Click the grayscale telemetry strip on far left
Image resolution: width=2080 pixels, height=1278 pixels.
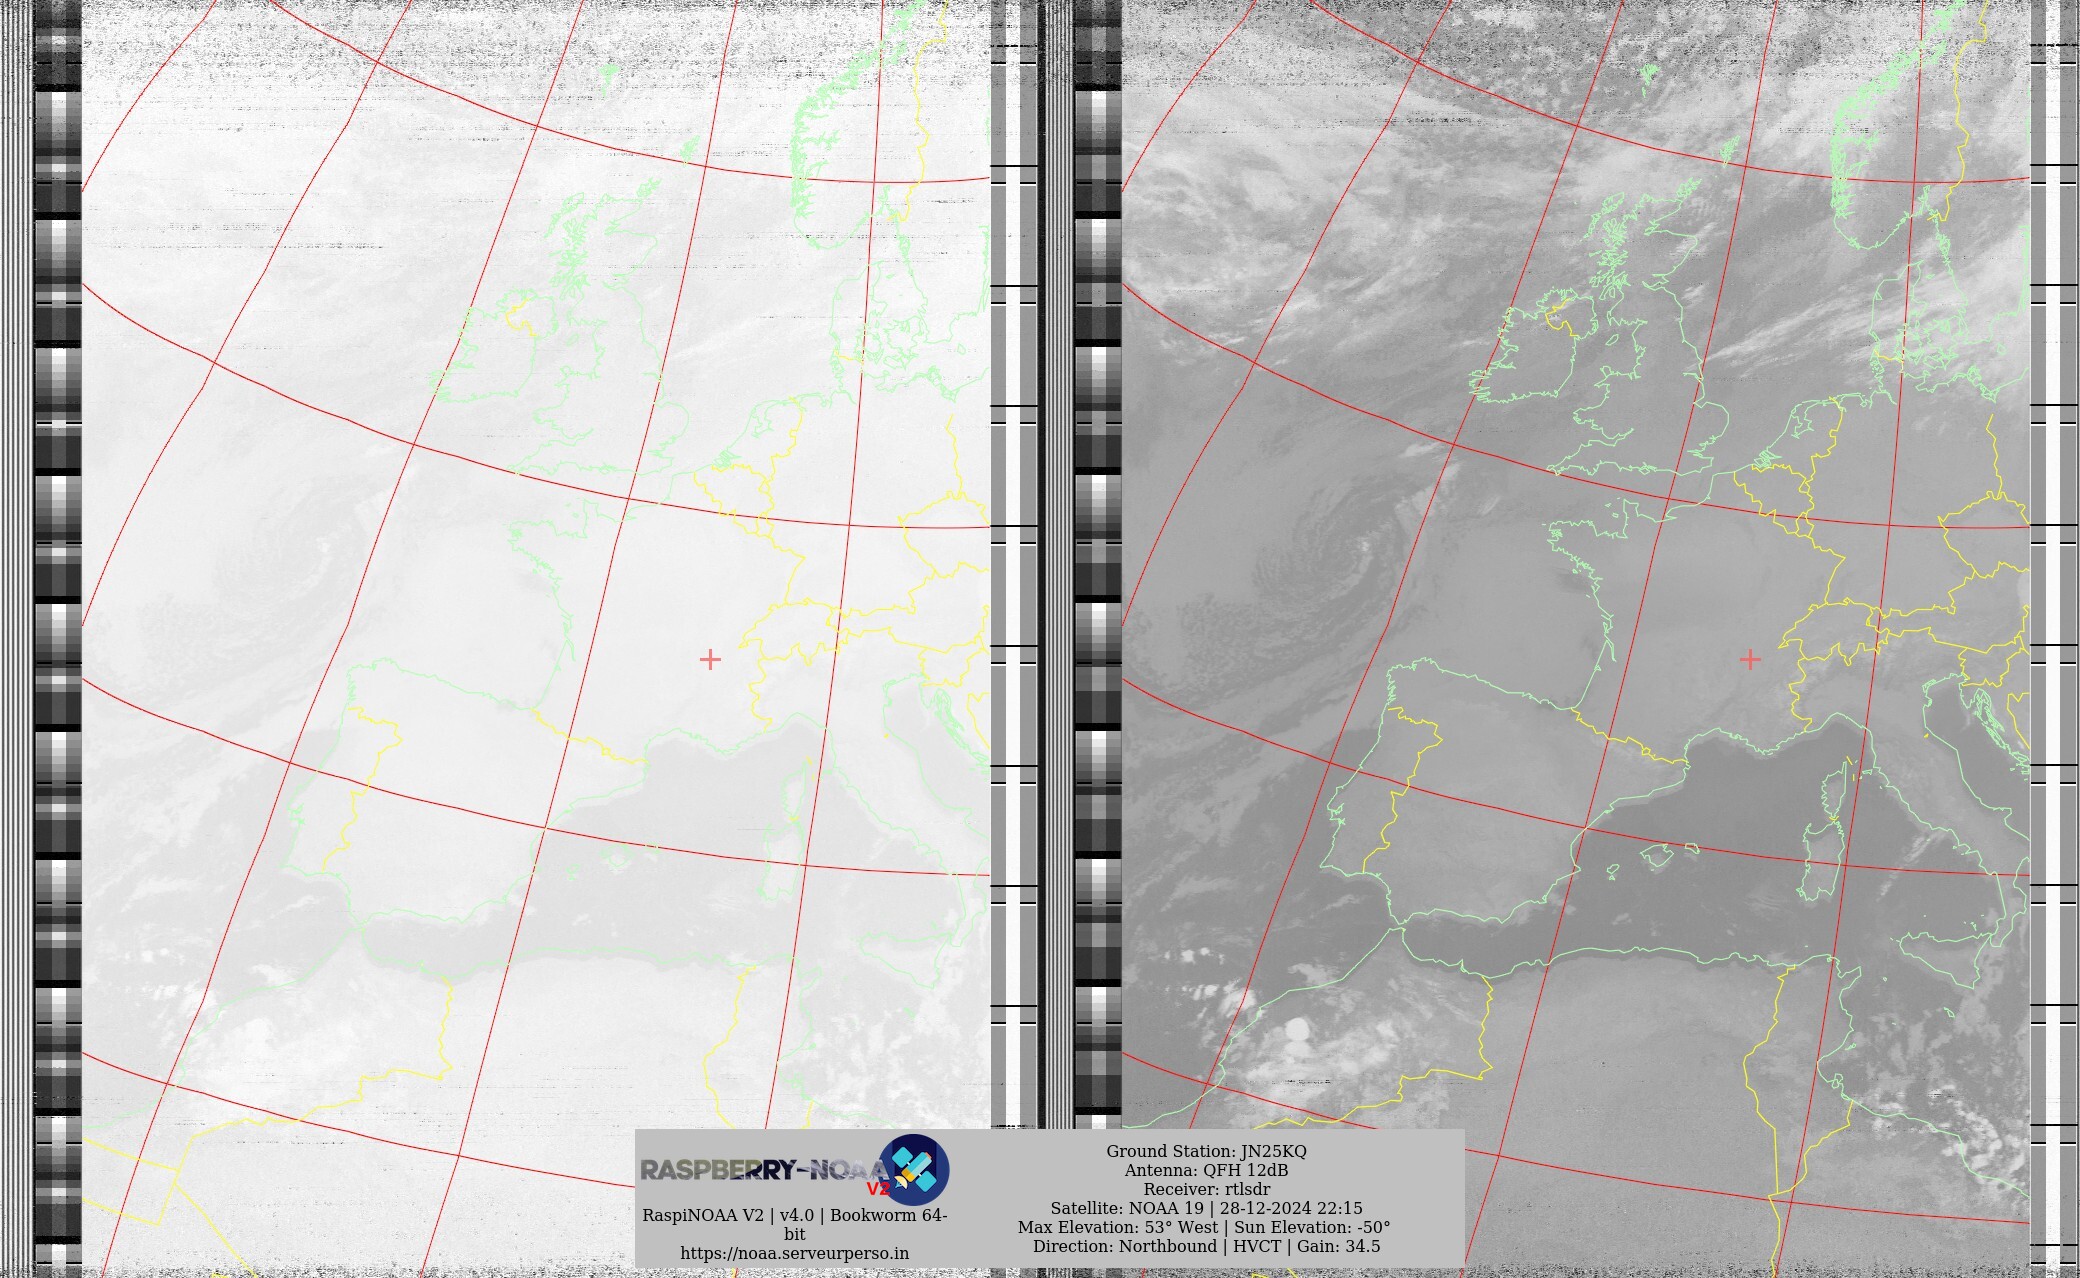57,640
